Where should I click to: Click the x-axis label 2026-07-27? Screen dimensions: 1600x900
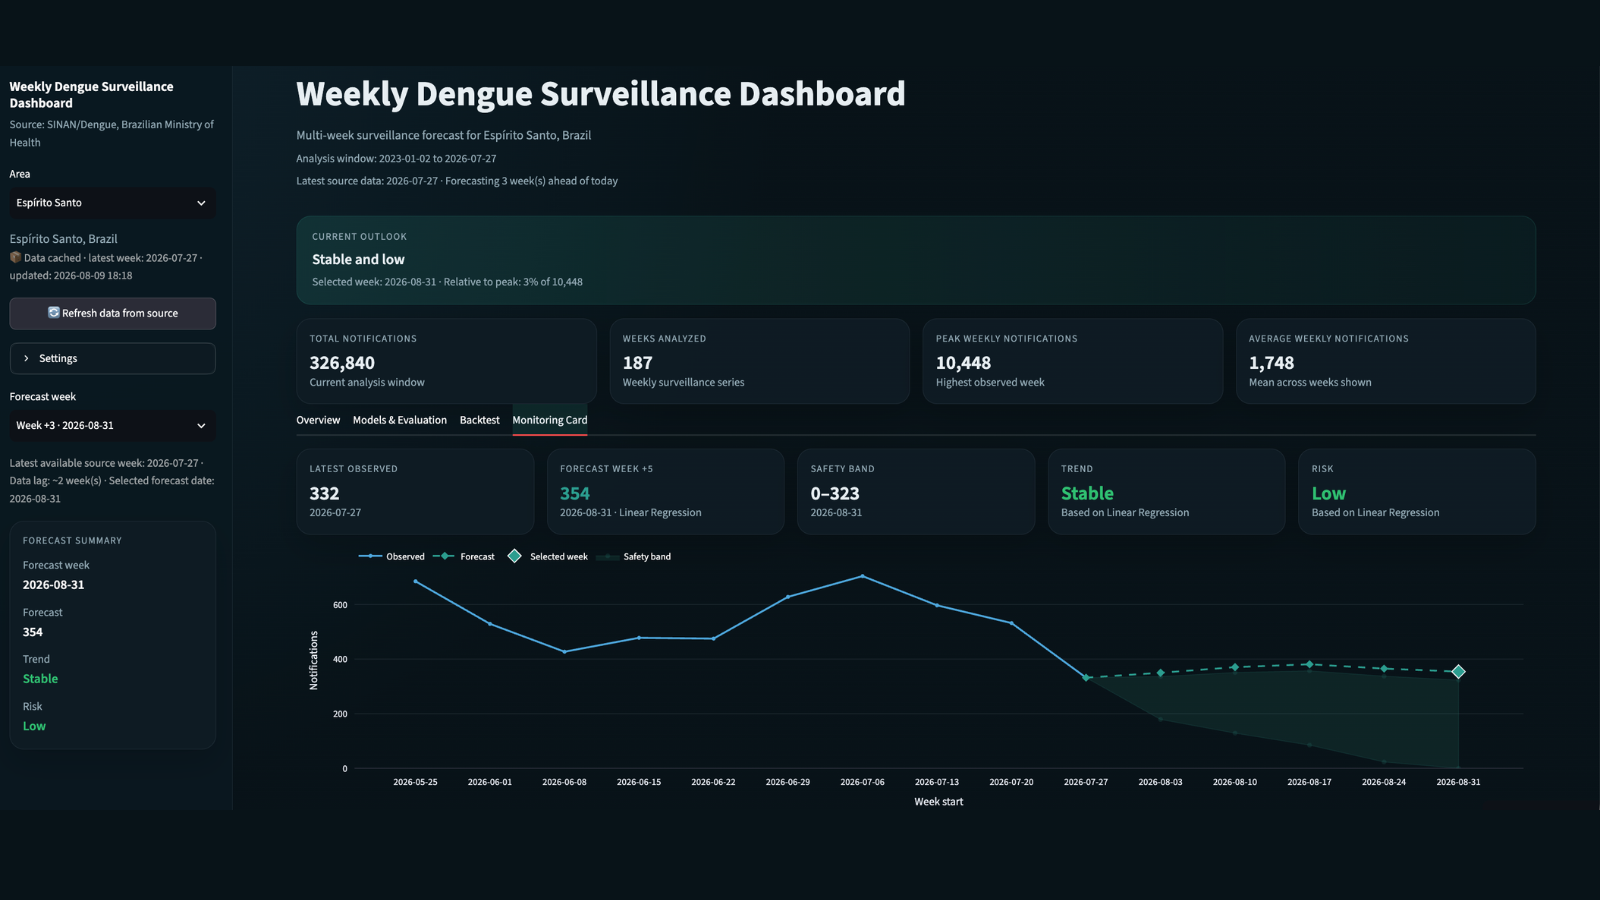click(1086, 782)
